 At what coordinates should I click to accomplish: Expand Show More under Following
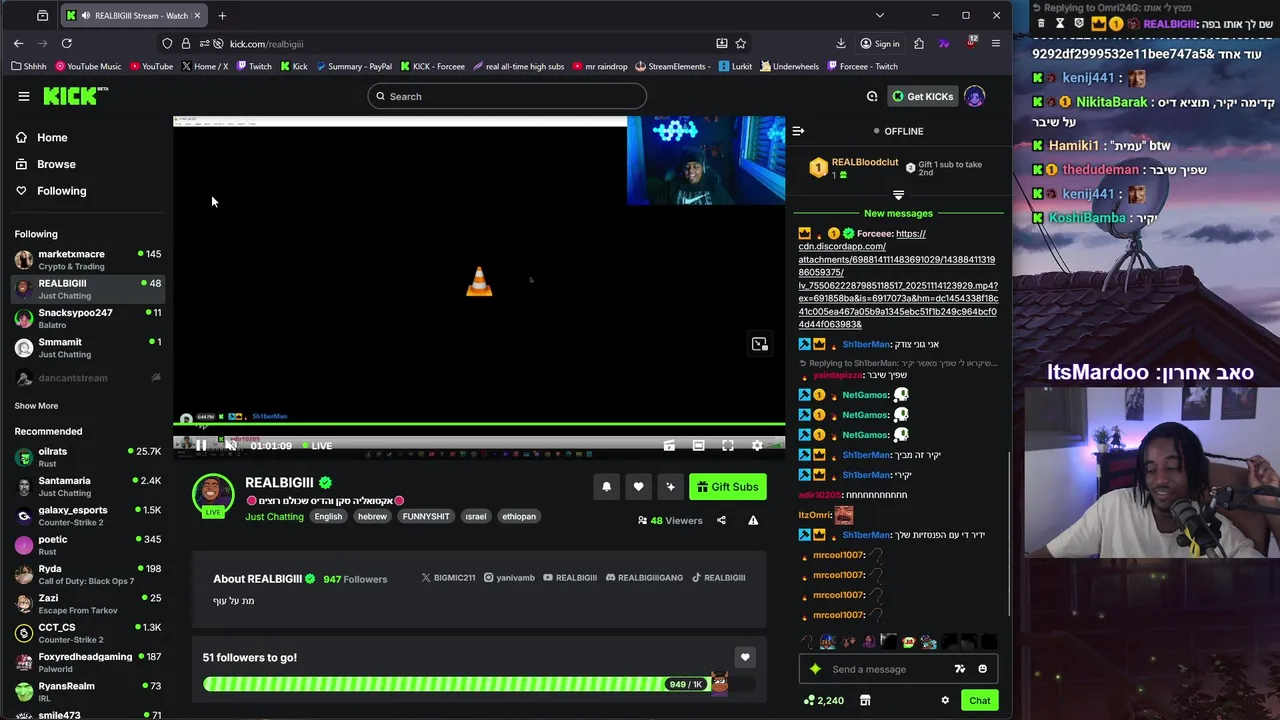click(36, 406)
